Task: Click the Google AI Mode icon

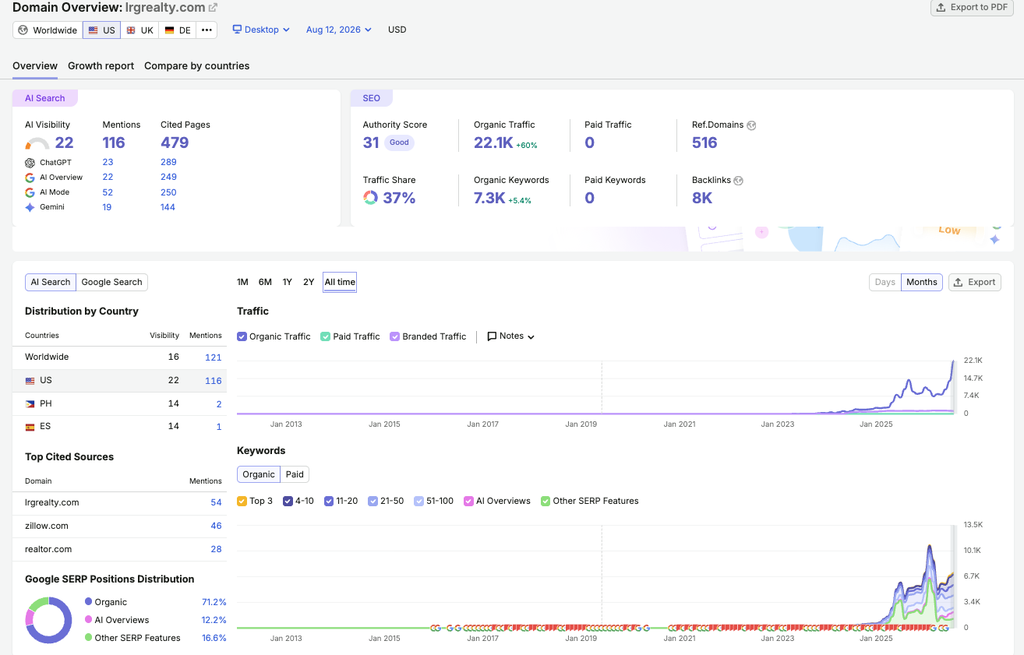Action: pyautogui.click(x=29, y=193)
